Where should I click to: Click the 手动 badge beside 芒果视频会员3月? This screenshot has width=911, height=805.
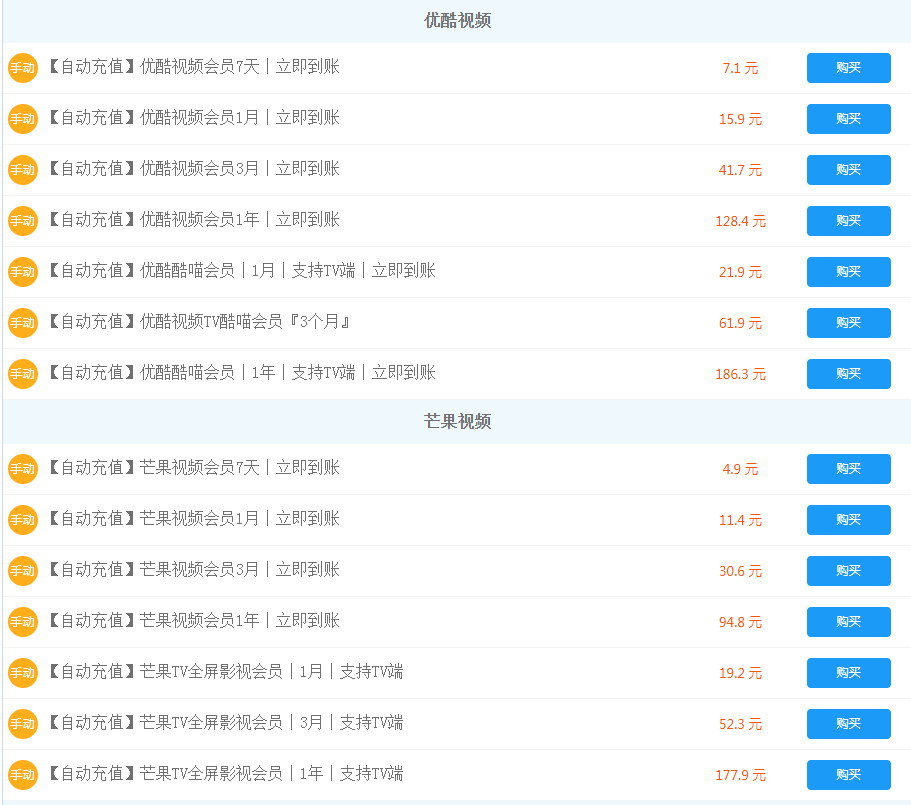[23, 571]
